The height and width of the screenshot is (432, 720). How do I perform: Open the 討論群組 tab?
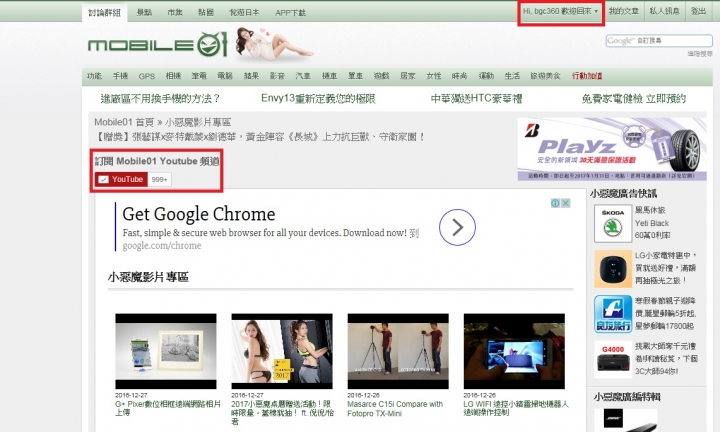(x=105, y=12)
